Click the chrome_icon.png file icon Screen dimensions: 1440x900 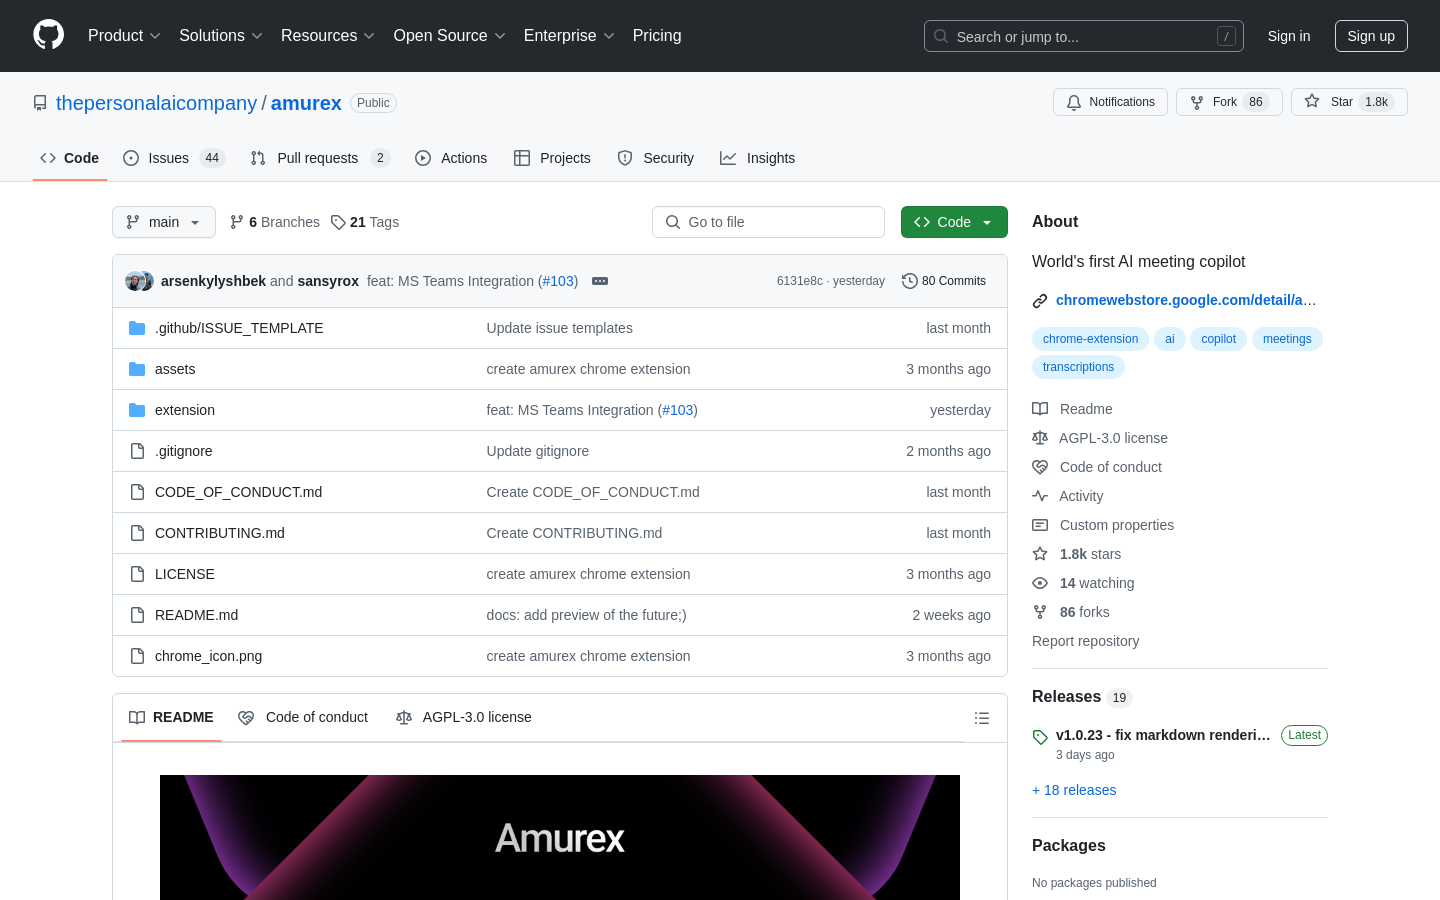pos(137,656)
